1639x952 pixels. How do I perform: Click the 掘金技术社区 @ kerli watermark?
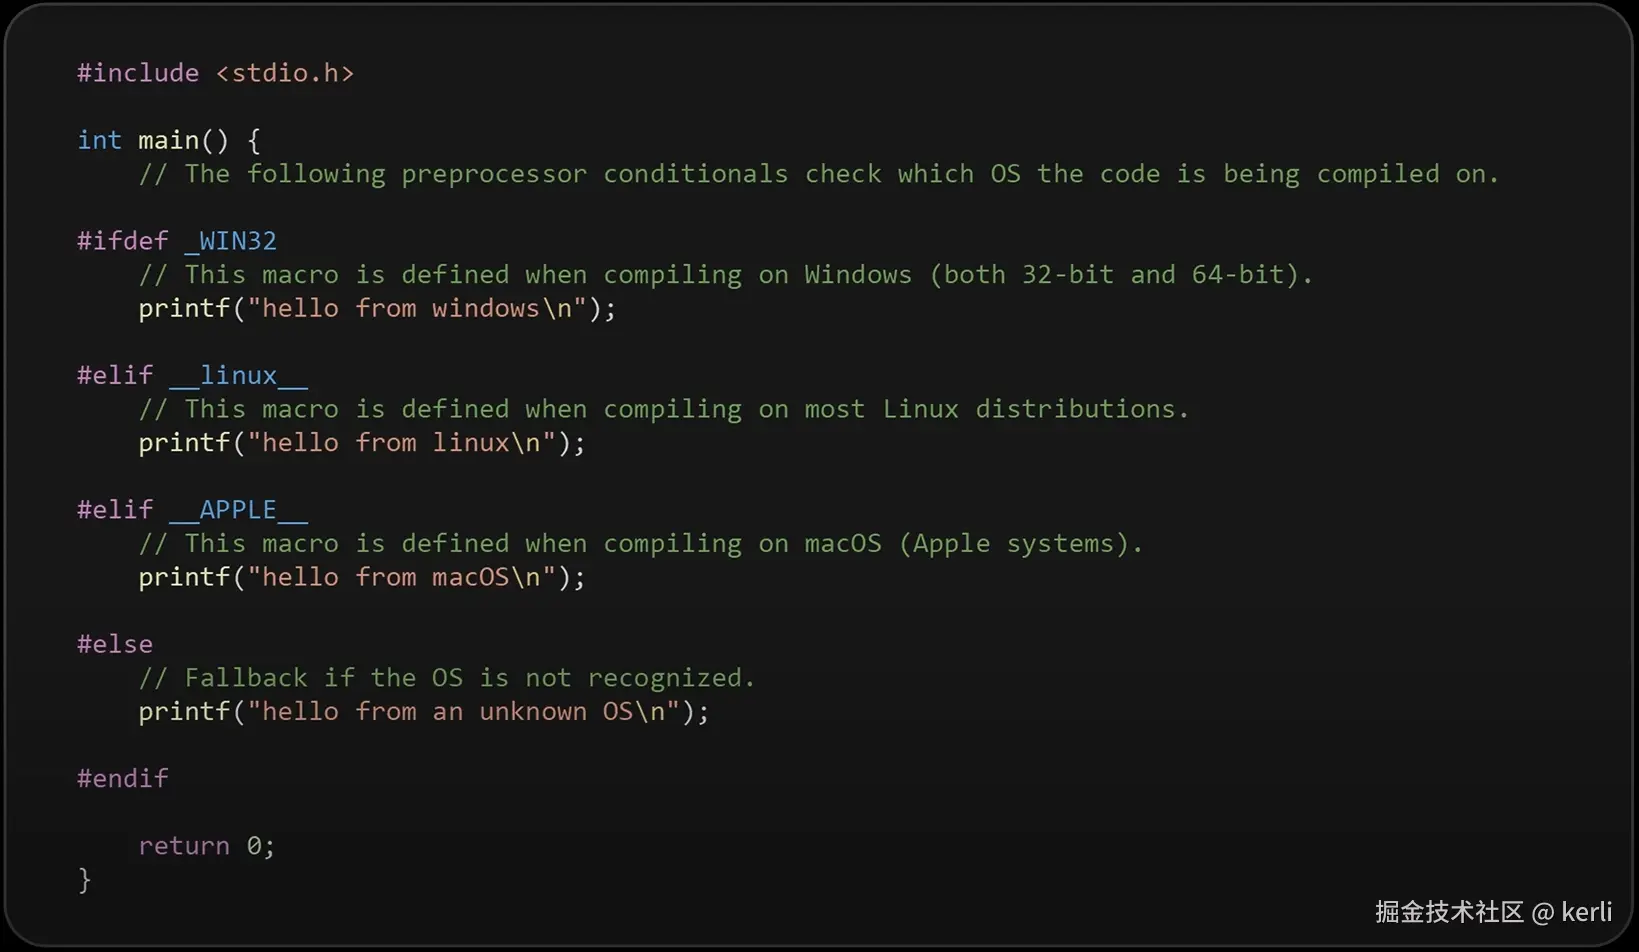pyautogui.click(x=1493, y=912)
